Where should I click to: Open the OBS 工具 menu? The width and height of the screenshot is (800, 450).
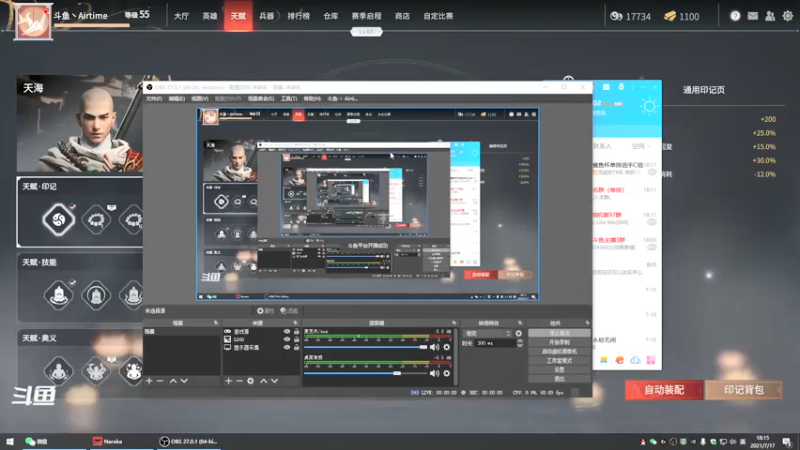(x=289, y=98)
